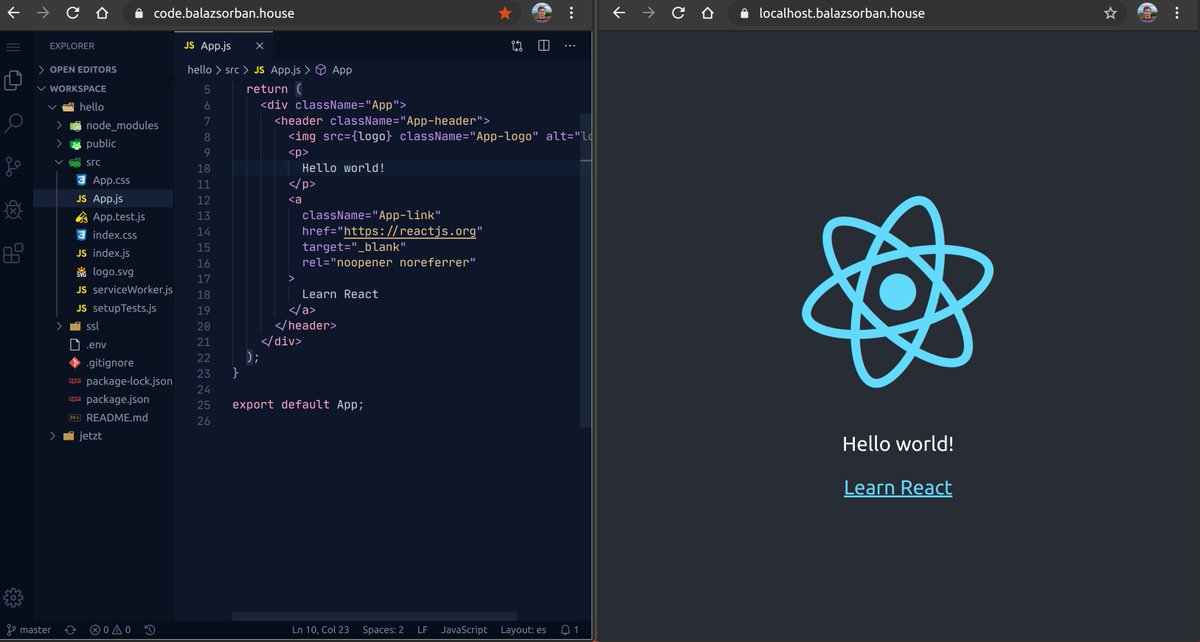Screen dimensions: 1200x642
Task: Click the App symbol breadcrumb
Action: 334,70
